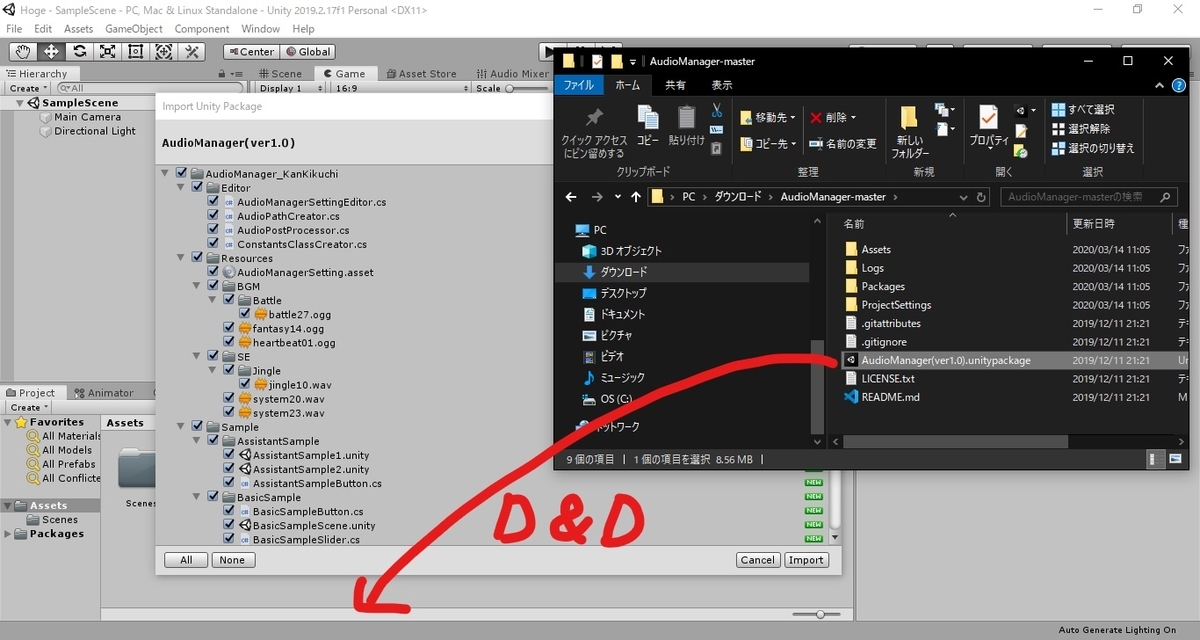Click the Main Camera object icon

tap(46, 117)
